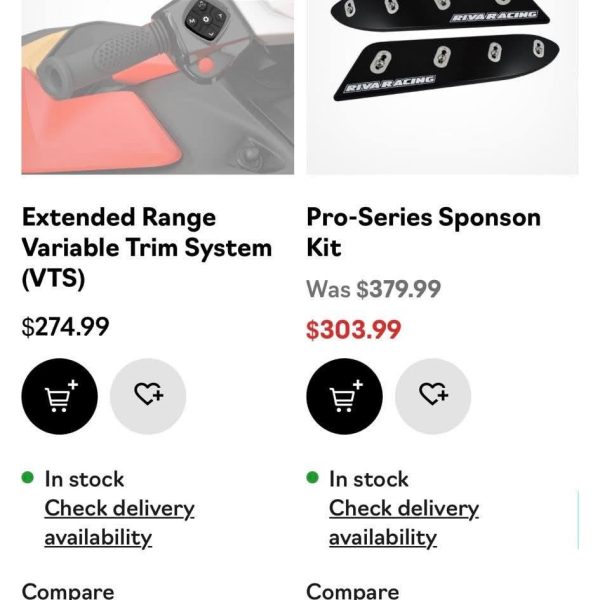The height and width of the screenshot is (600, 600).
Task: Check delivery availability for the VTS
Action: tap(118, 522)
